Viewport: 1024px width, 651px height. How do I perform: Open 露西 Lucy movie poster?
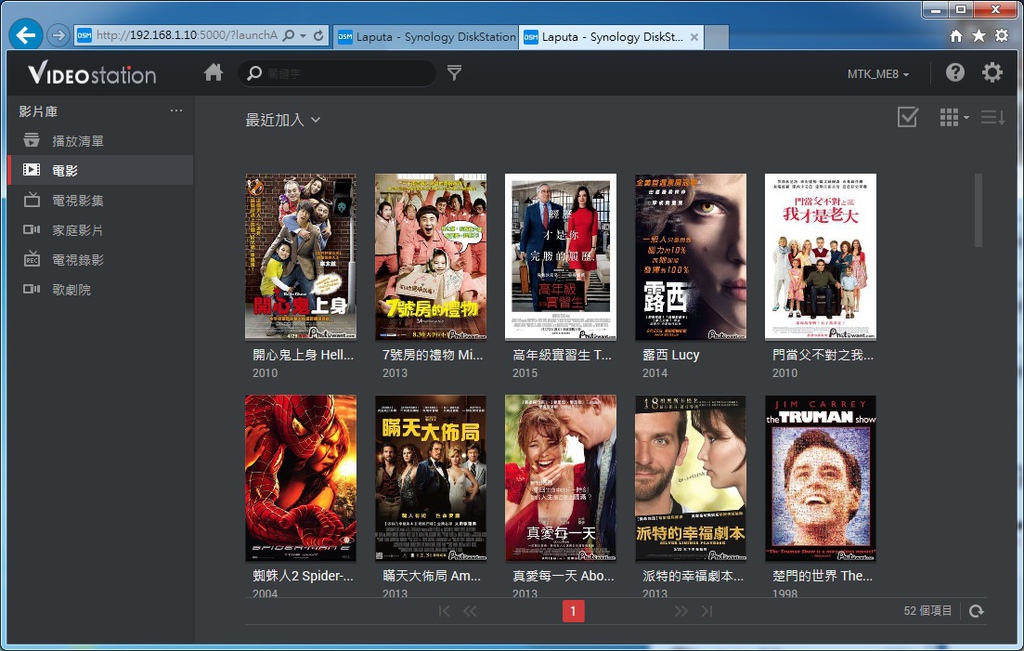pos(690,257)
